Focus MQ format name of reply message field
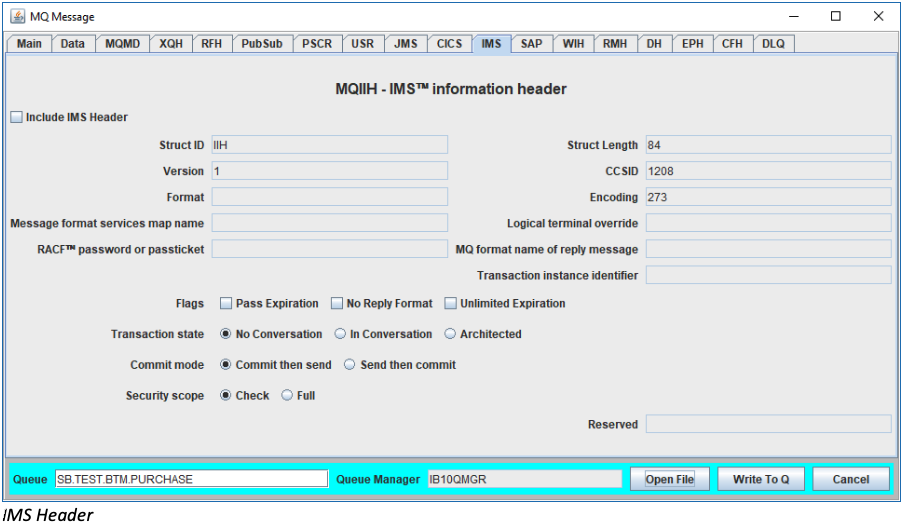The width and height of the screenshot is (905, 527). click(768, 249)
